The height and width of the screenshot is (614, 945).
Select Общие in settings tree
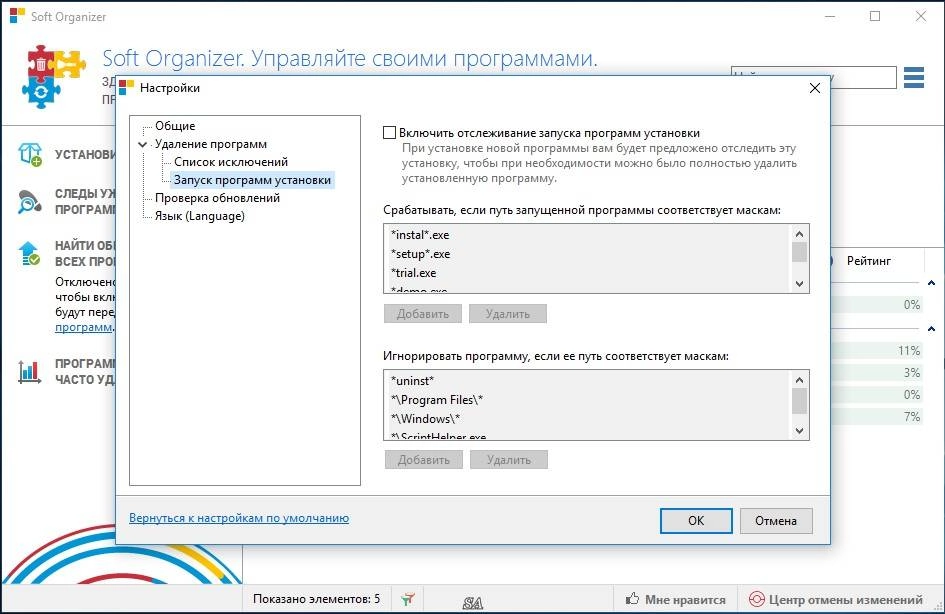[x=175, y=126]
